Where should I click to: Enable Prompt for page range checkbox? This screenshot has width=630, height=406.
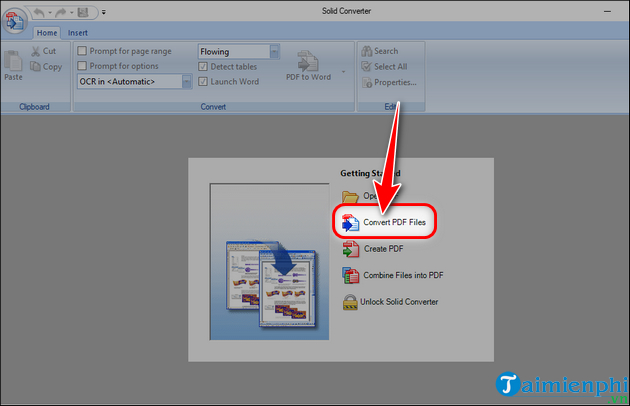[x=82, y=51]
